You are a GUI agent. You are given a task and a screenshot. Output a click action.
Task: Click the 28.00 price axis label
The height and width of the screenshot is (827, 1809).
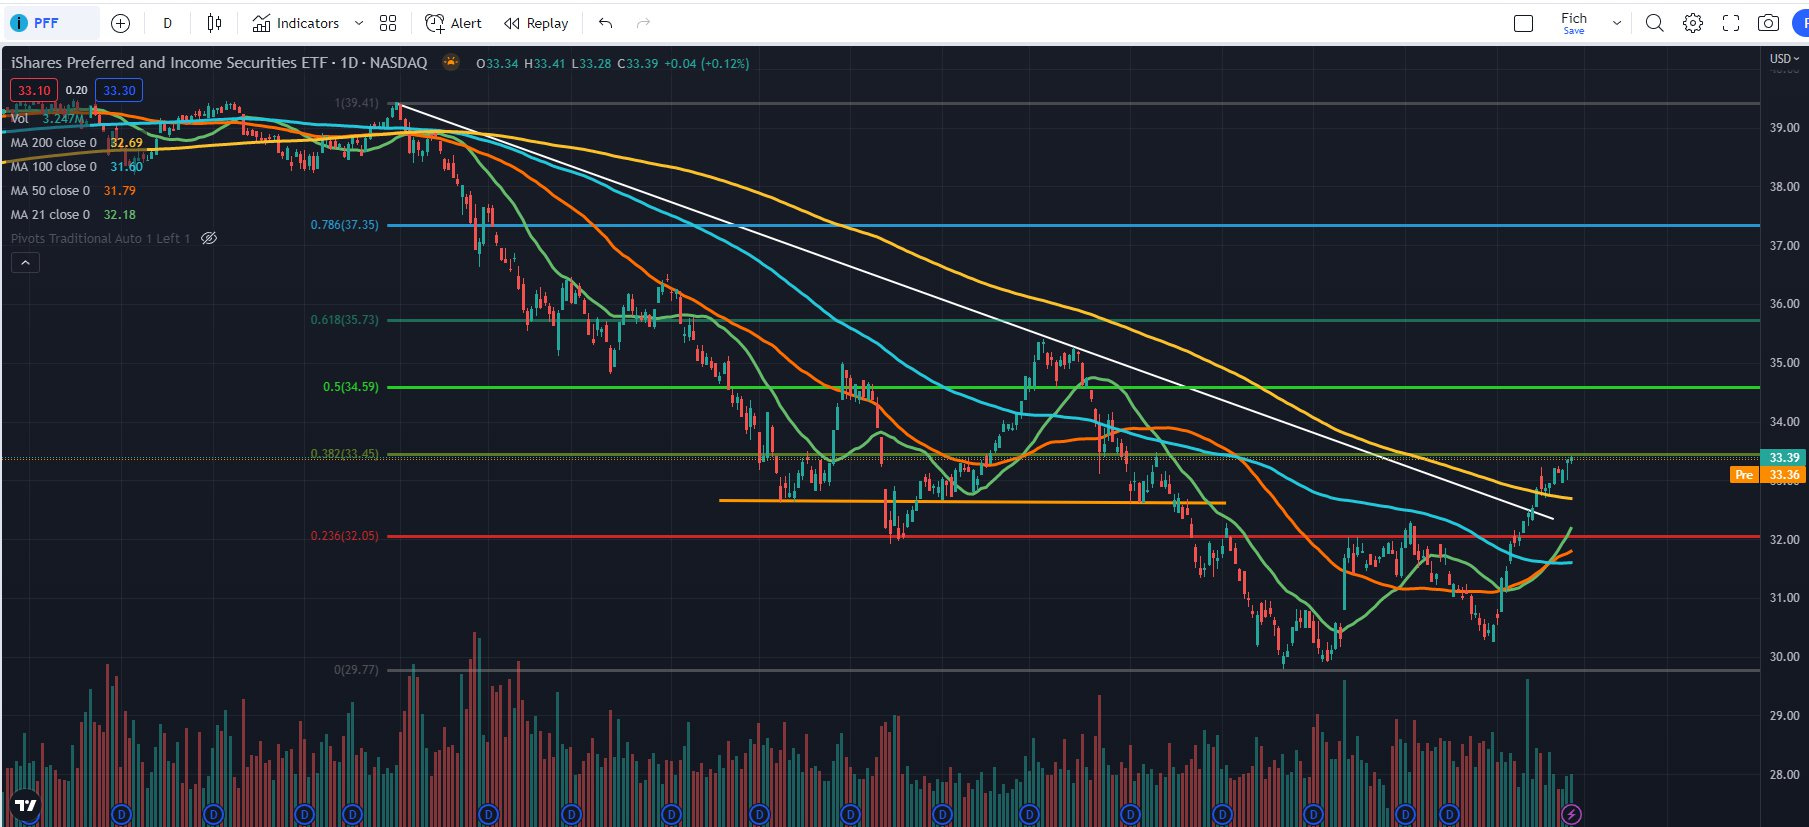click(1784, 775)
